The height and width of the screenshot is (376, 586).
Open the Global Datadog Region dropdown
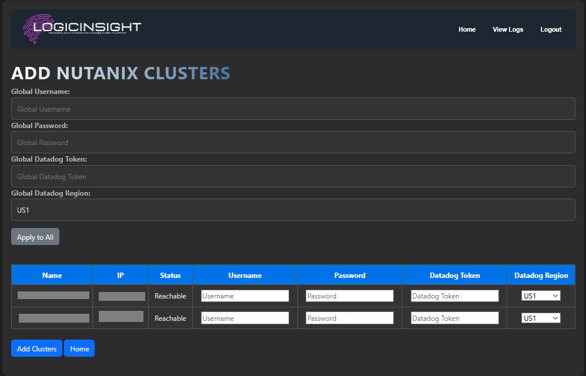[x=293, y=210]
